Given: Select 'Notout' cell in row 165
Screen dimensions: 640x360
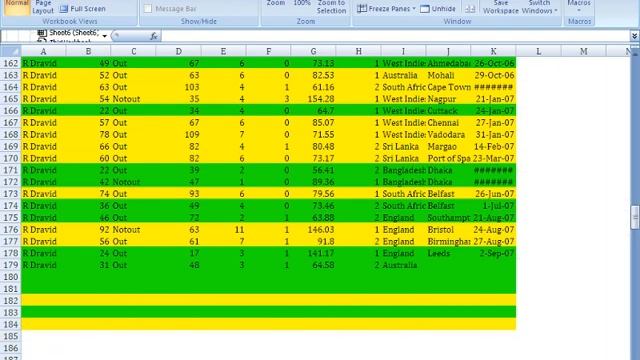Looking at the screenshot, I should 133,99.
